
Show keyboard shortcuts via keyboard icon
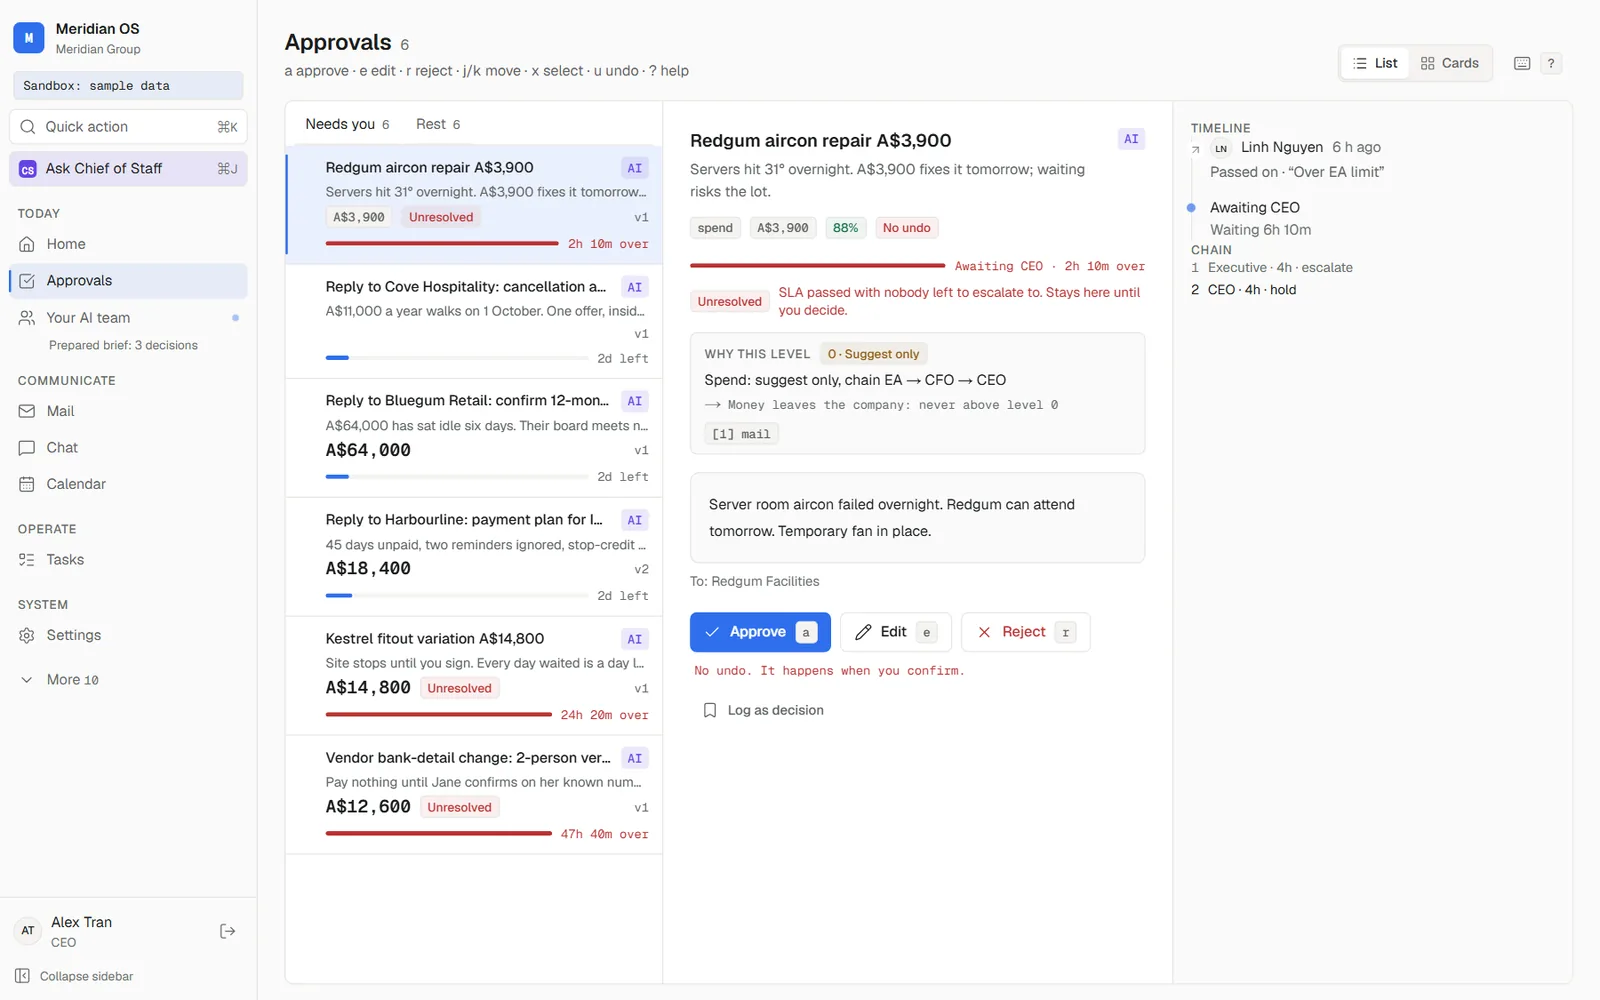click(x=1522, y=63)
